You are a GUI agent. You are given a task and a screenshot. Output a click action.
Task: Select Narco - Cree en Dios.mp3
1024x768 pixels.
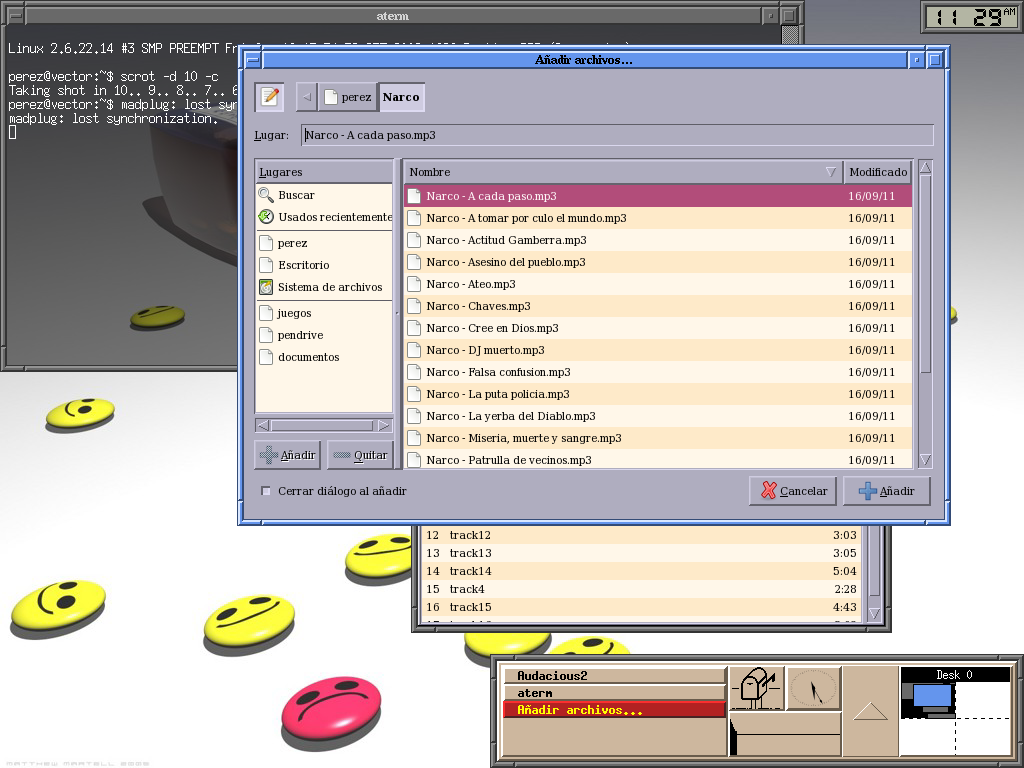click(x=658, y=328)
